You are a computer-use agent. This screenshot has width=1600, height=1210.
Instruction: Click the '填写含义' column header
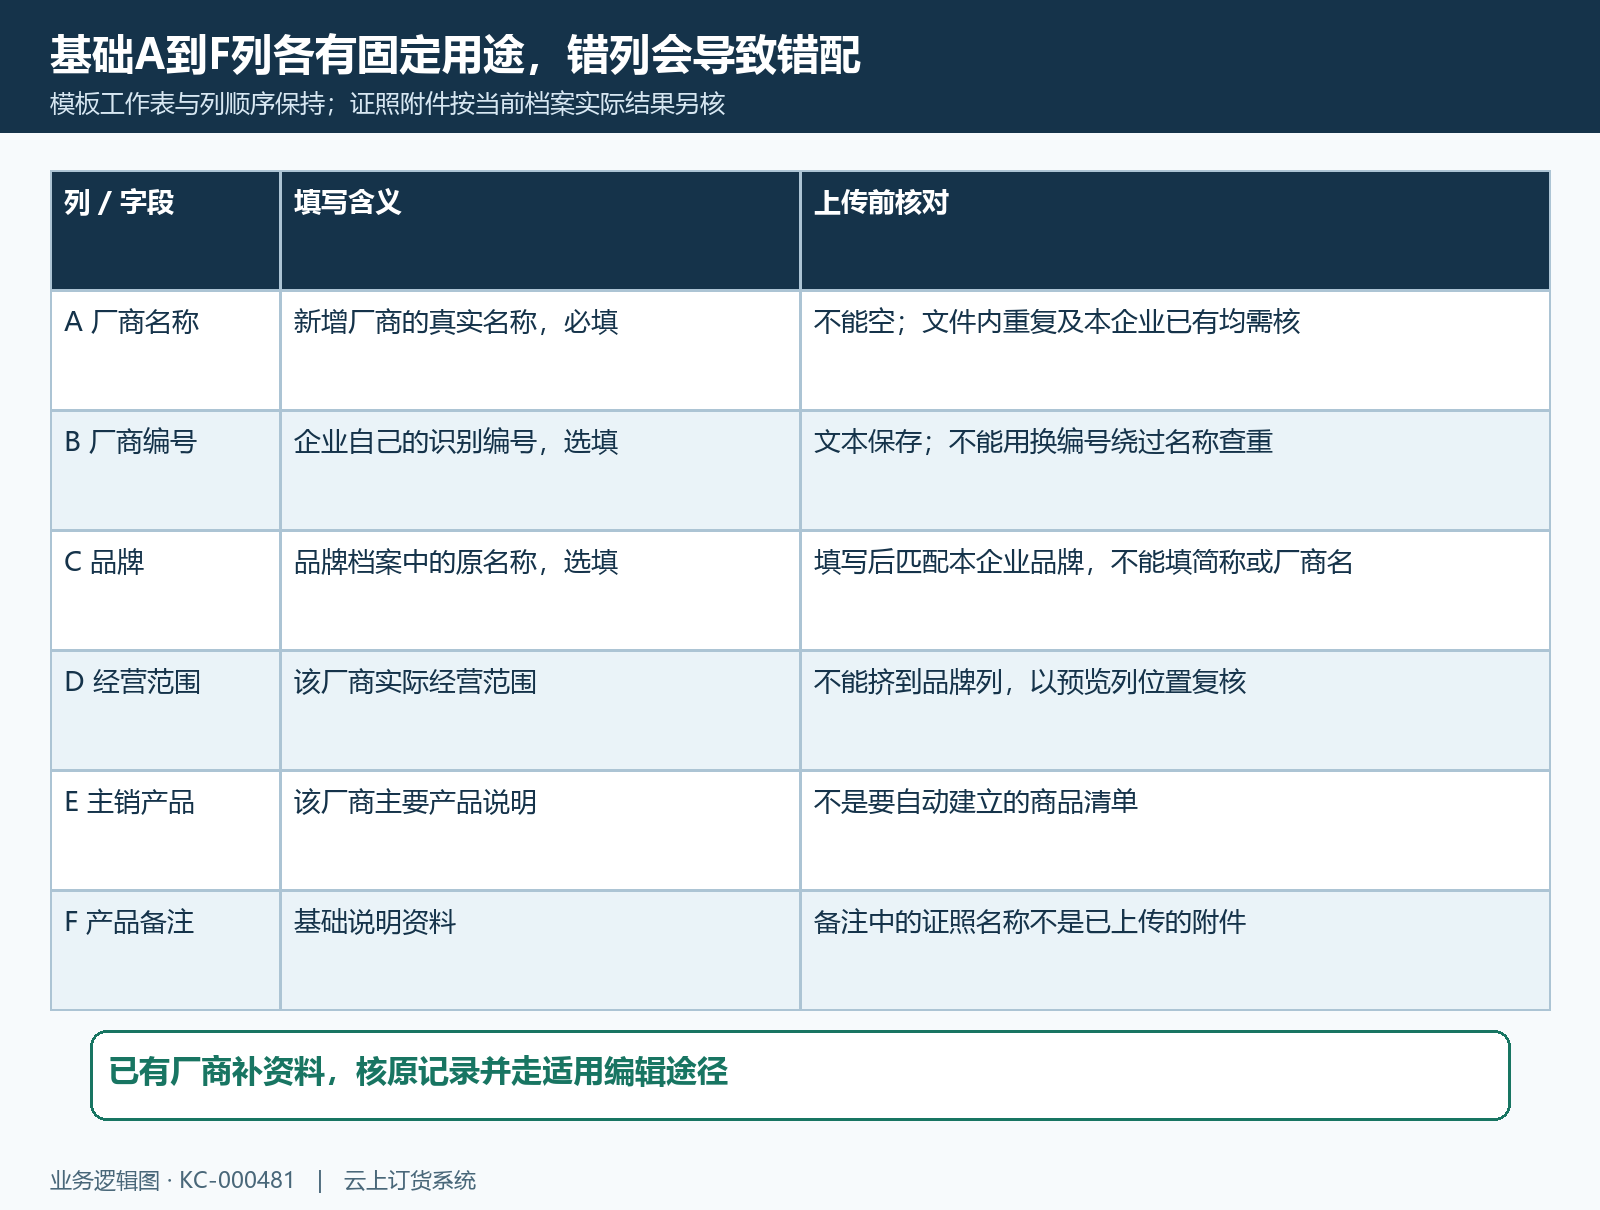(541, 231)
